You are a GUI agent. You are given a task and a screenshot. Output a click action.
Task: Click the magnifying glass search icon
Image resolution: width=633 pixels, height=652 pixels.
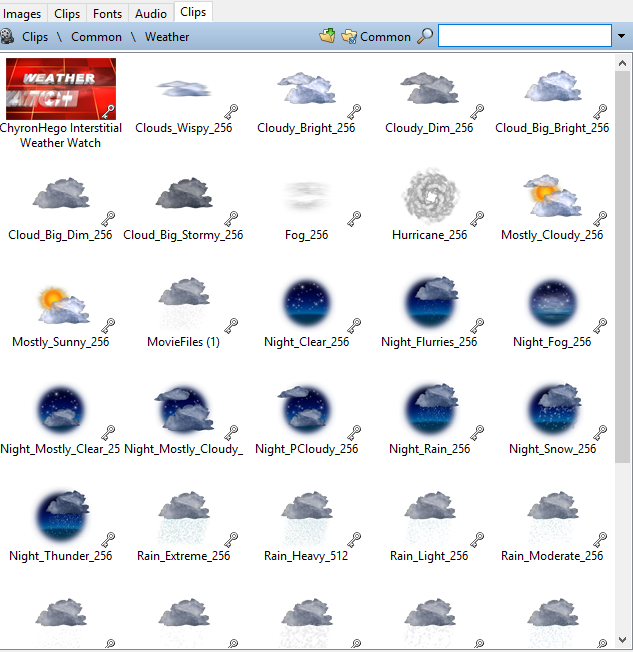425,36
